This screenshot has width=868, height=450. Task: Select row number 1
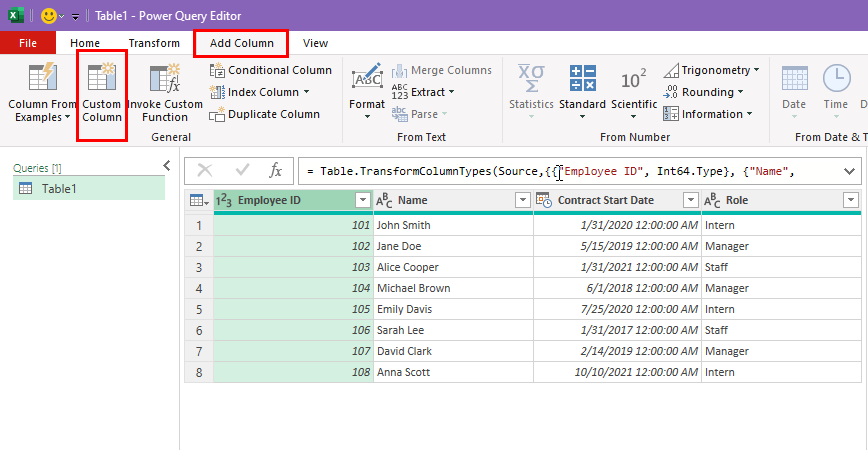pos(199,225)
